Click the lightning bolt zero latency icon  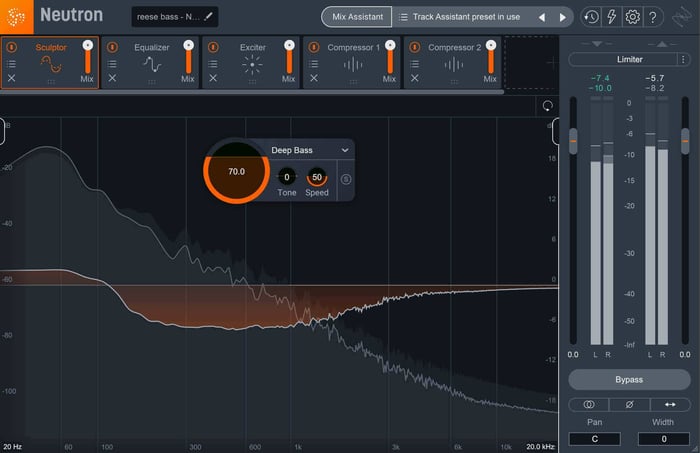coord(612,17)
